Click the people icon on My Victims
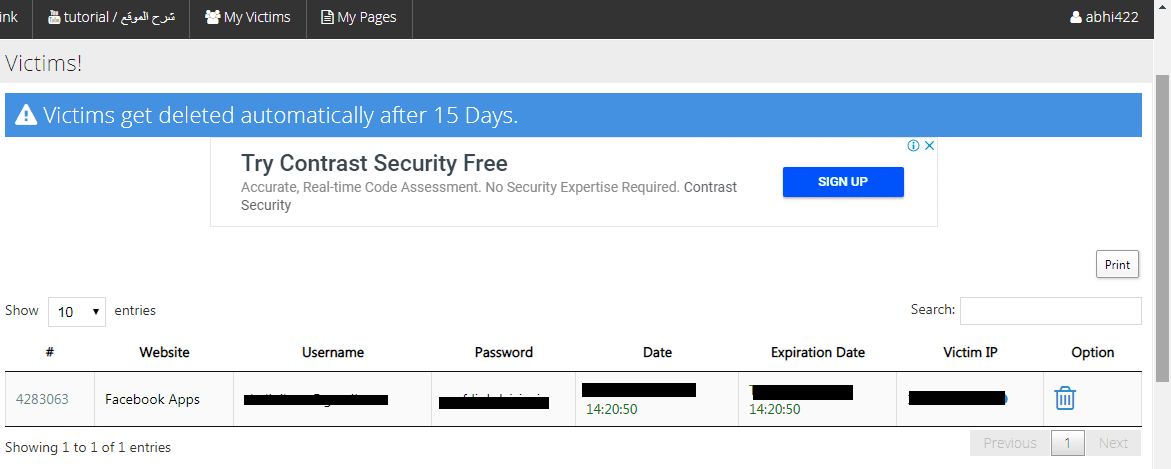The image size is (1171, 469). (213, 16)
